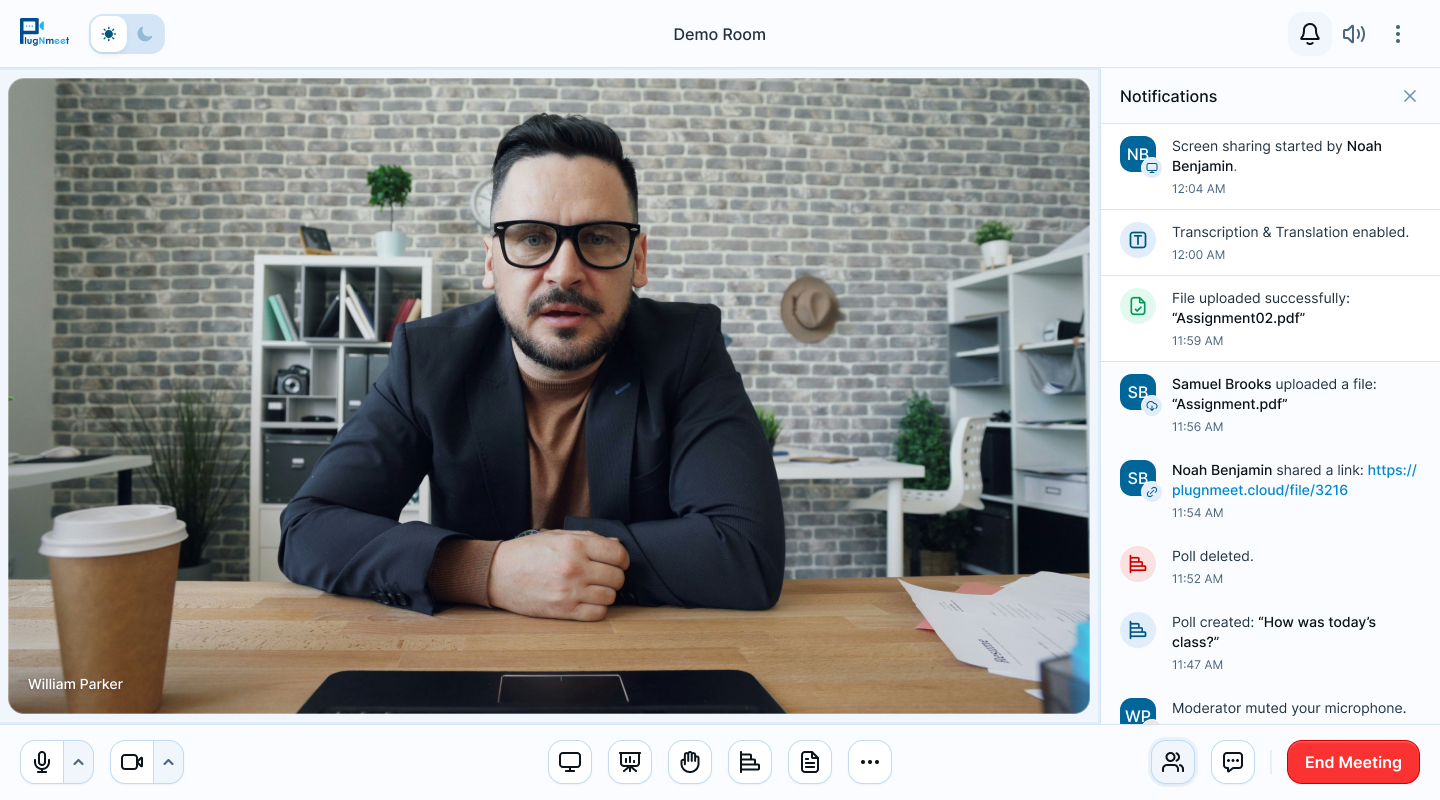The image size is (1440, 800).
Task: Click the speaker volume icon
Action: pos(1354,34)
